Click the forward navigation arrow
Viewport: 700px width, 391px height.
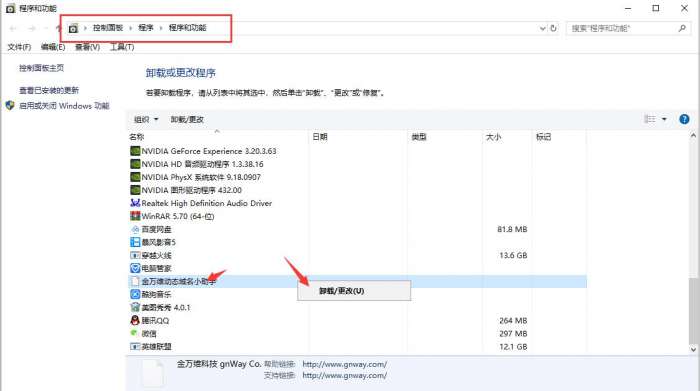31,28
